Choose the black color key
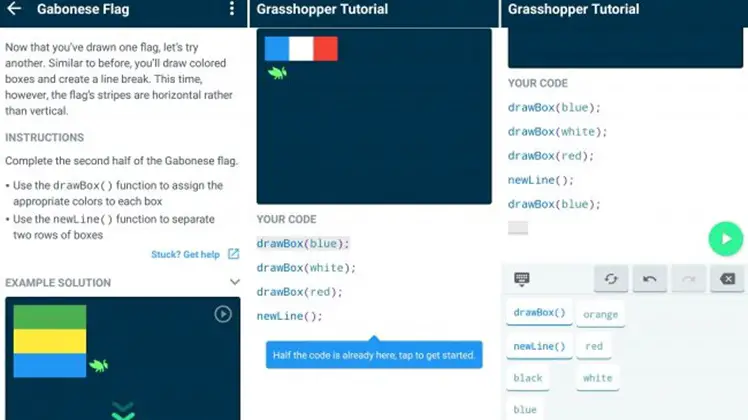The height and width of the screenshot is (420, 748). pos(528,378)
